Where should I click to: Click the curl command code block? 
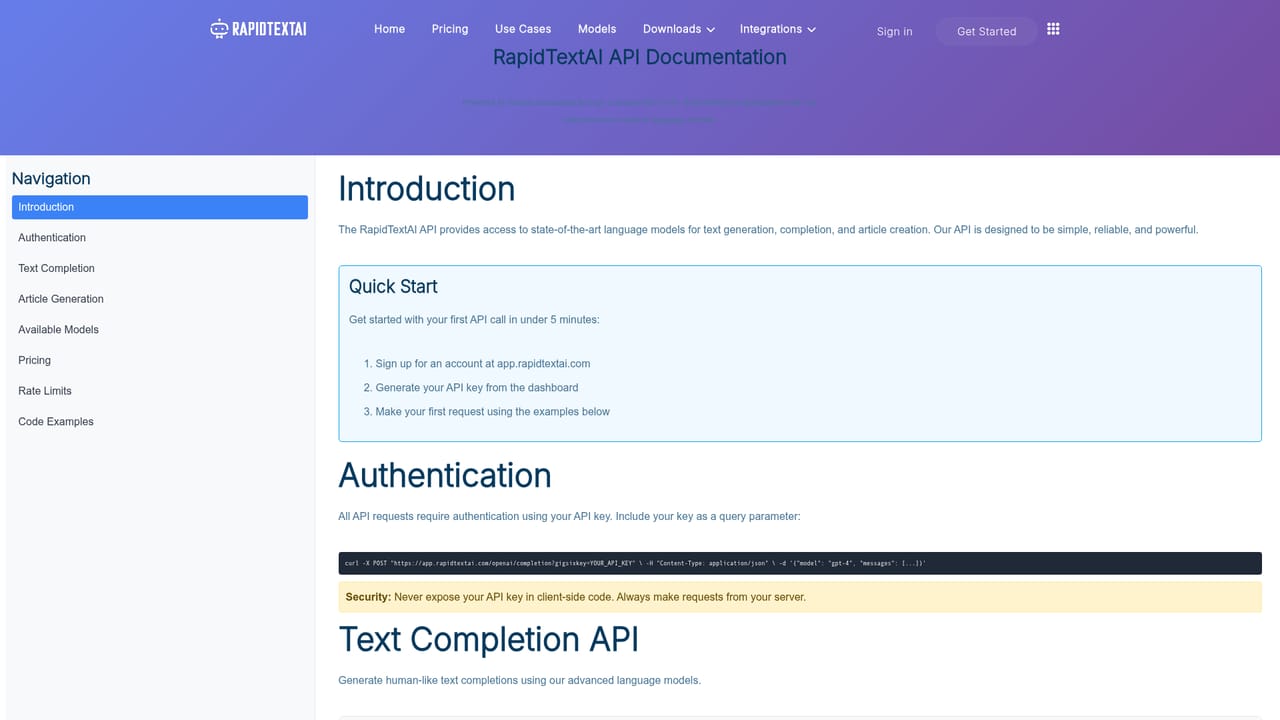[800, 563]
